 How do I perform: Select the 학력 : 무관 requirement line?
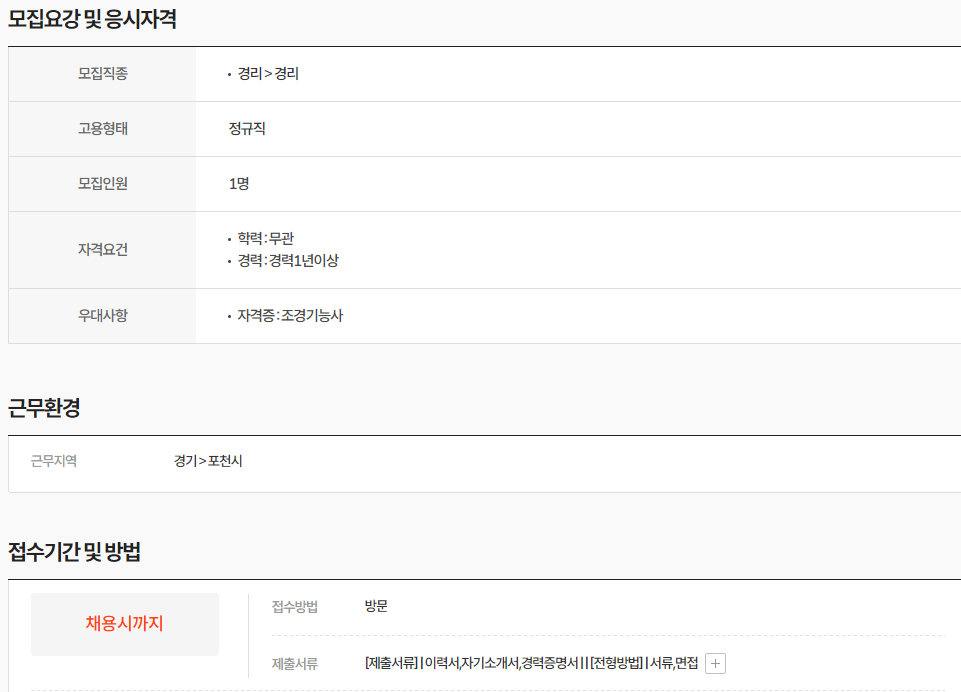coord(266,238)
